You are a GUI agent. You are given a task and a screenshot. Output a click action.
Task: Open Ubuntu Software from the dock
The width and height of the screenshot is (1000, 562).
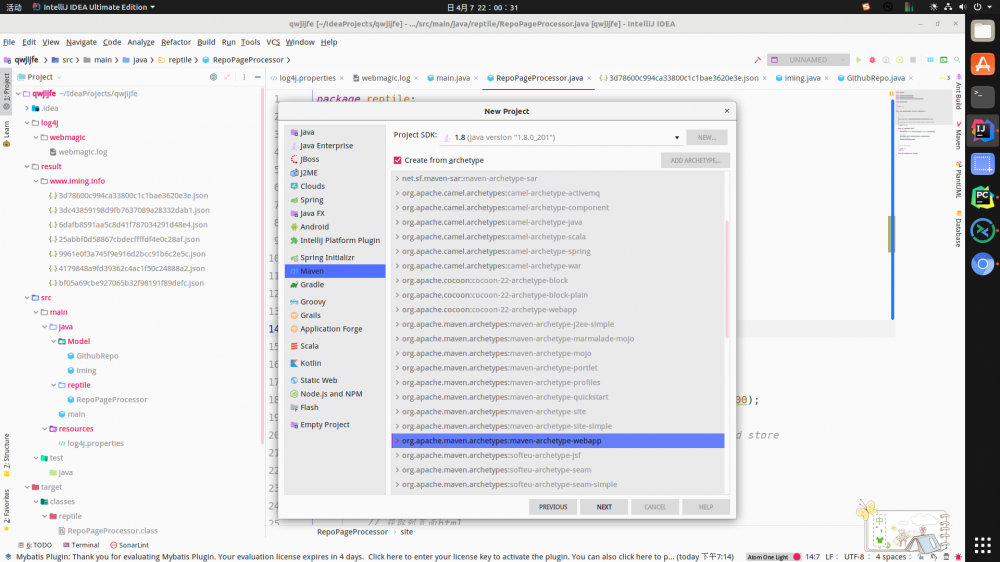pos(982,64)
